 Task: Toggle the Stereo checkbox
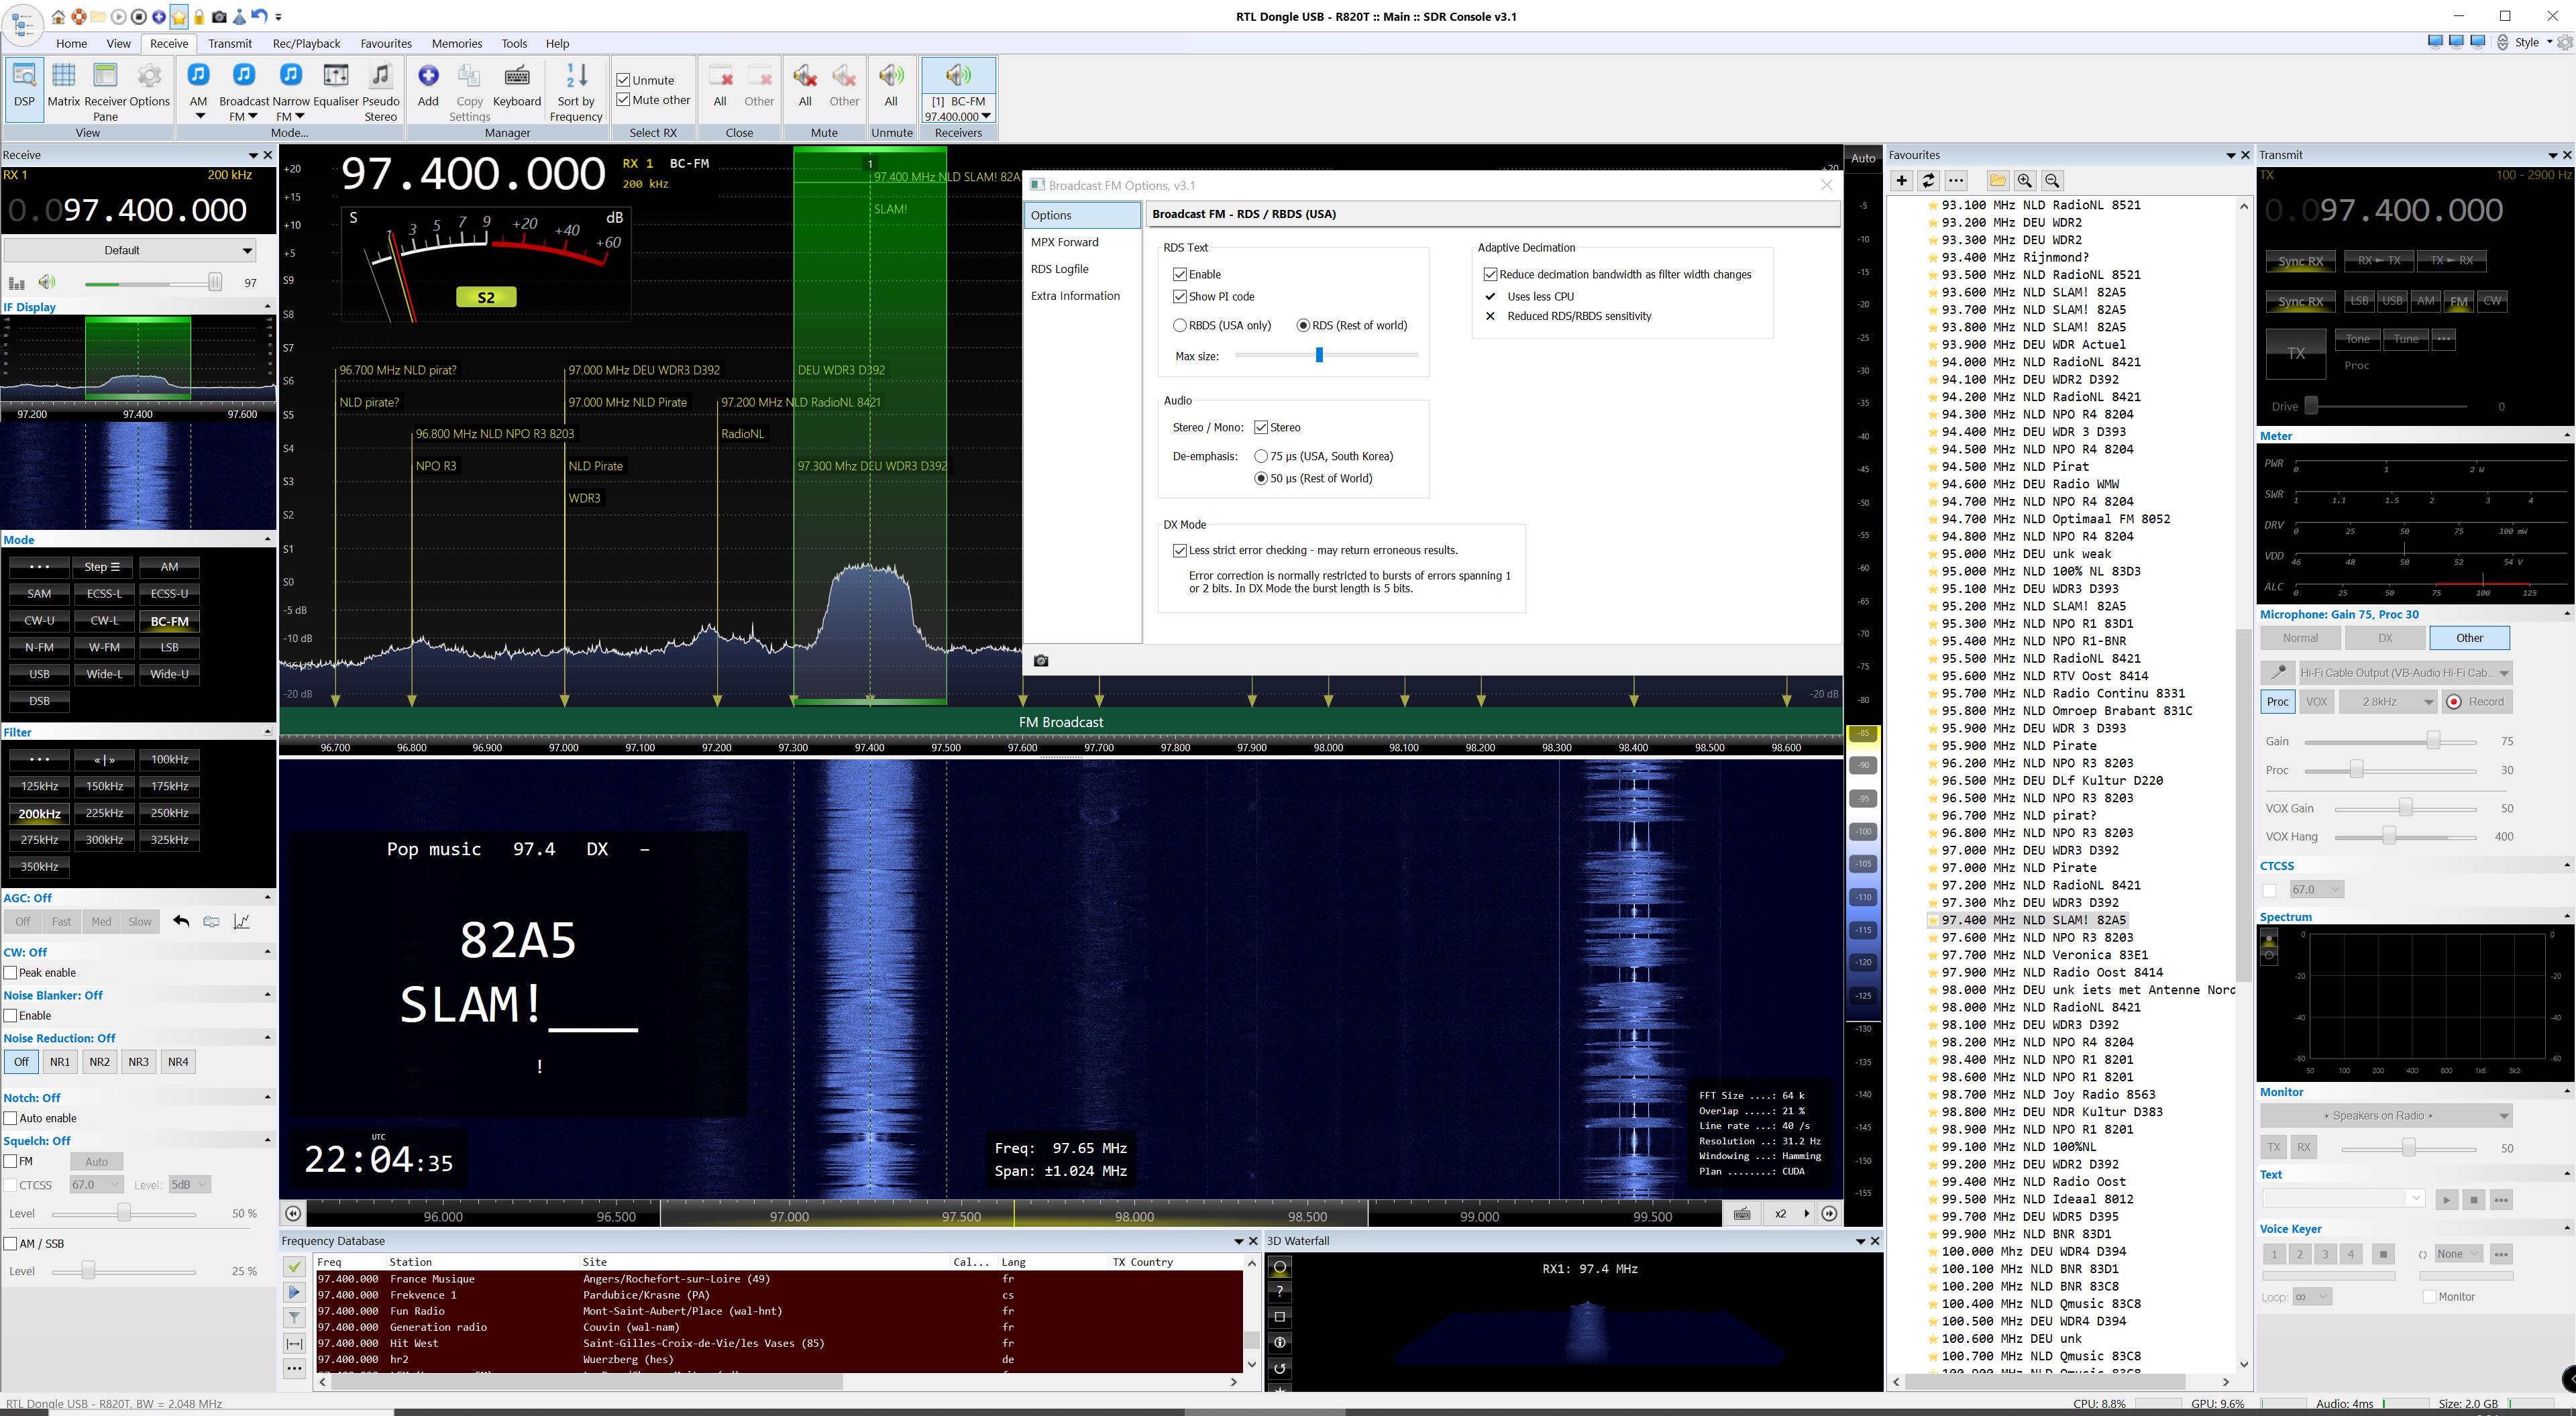tap(1261, 428)
